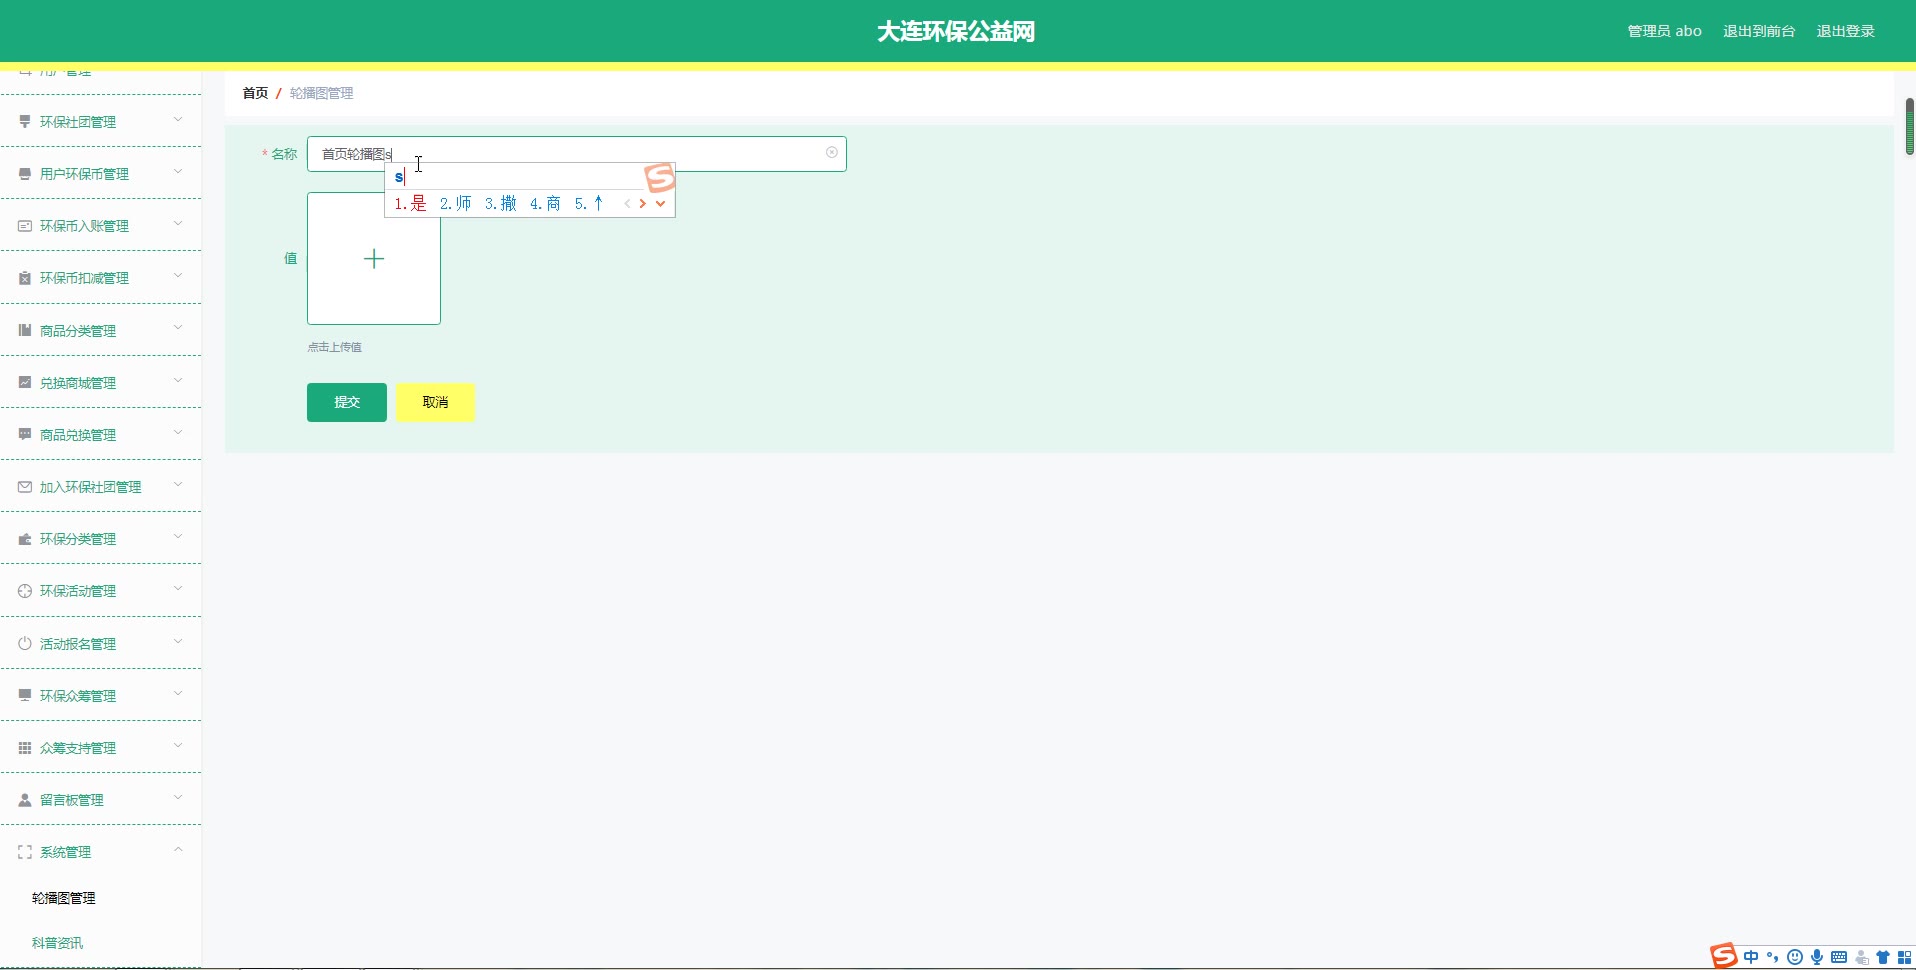Click the page vertical scrollbar thumb
The height and width of the screenshot is (970, 1916).
(1909, 126)
